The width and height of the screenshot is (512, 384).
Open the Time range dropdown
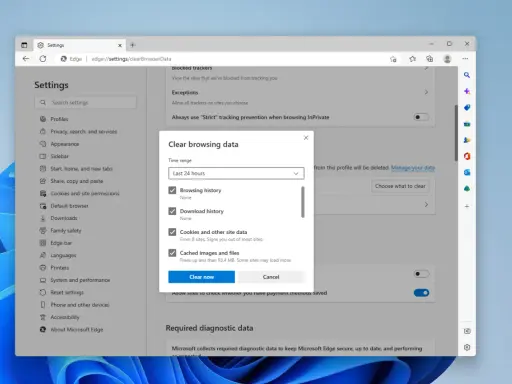tap(236, 173)
